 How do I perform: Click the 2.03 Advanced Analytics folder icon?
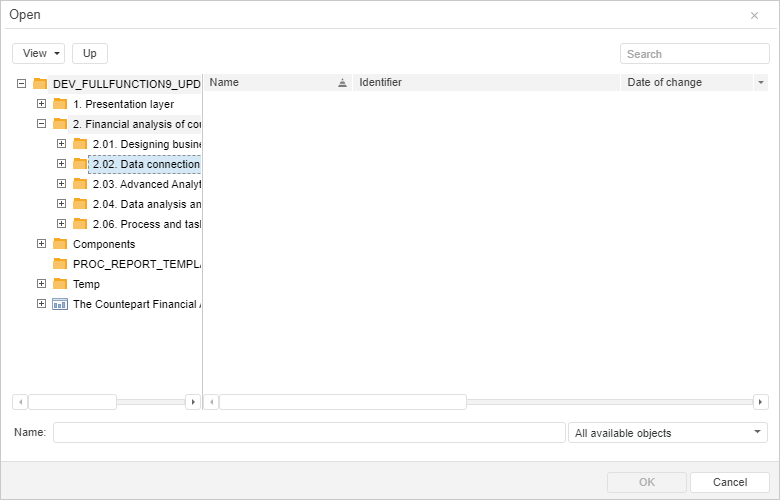coord(80,184)
